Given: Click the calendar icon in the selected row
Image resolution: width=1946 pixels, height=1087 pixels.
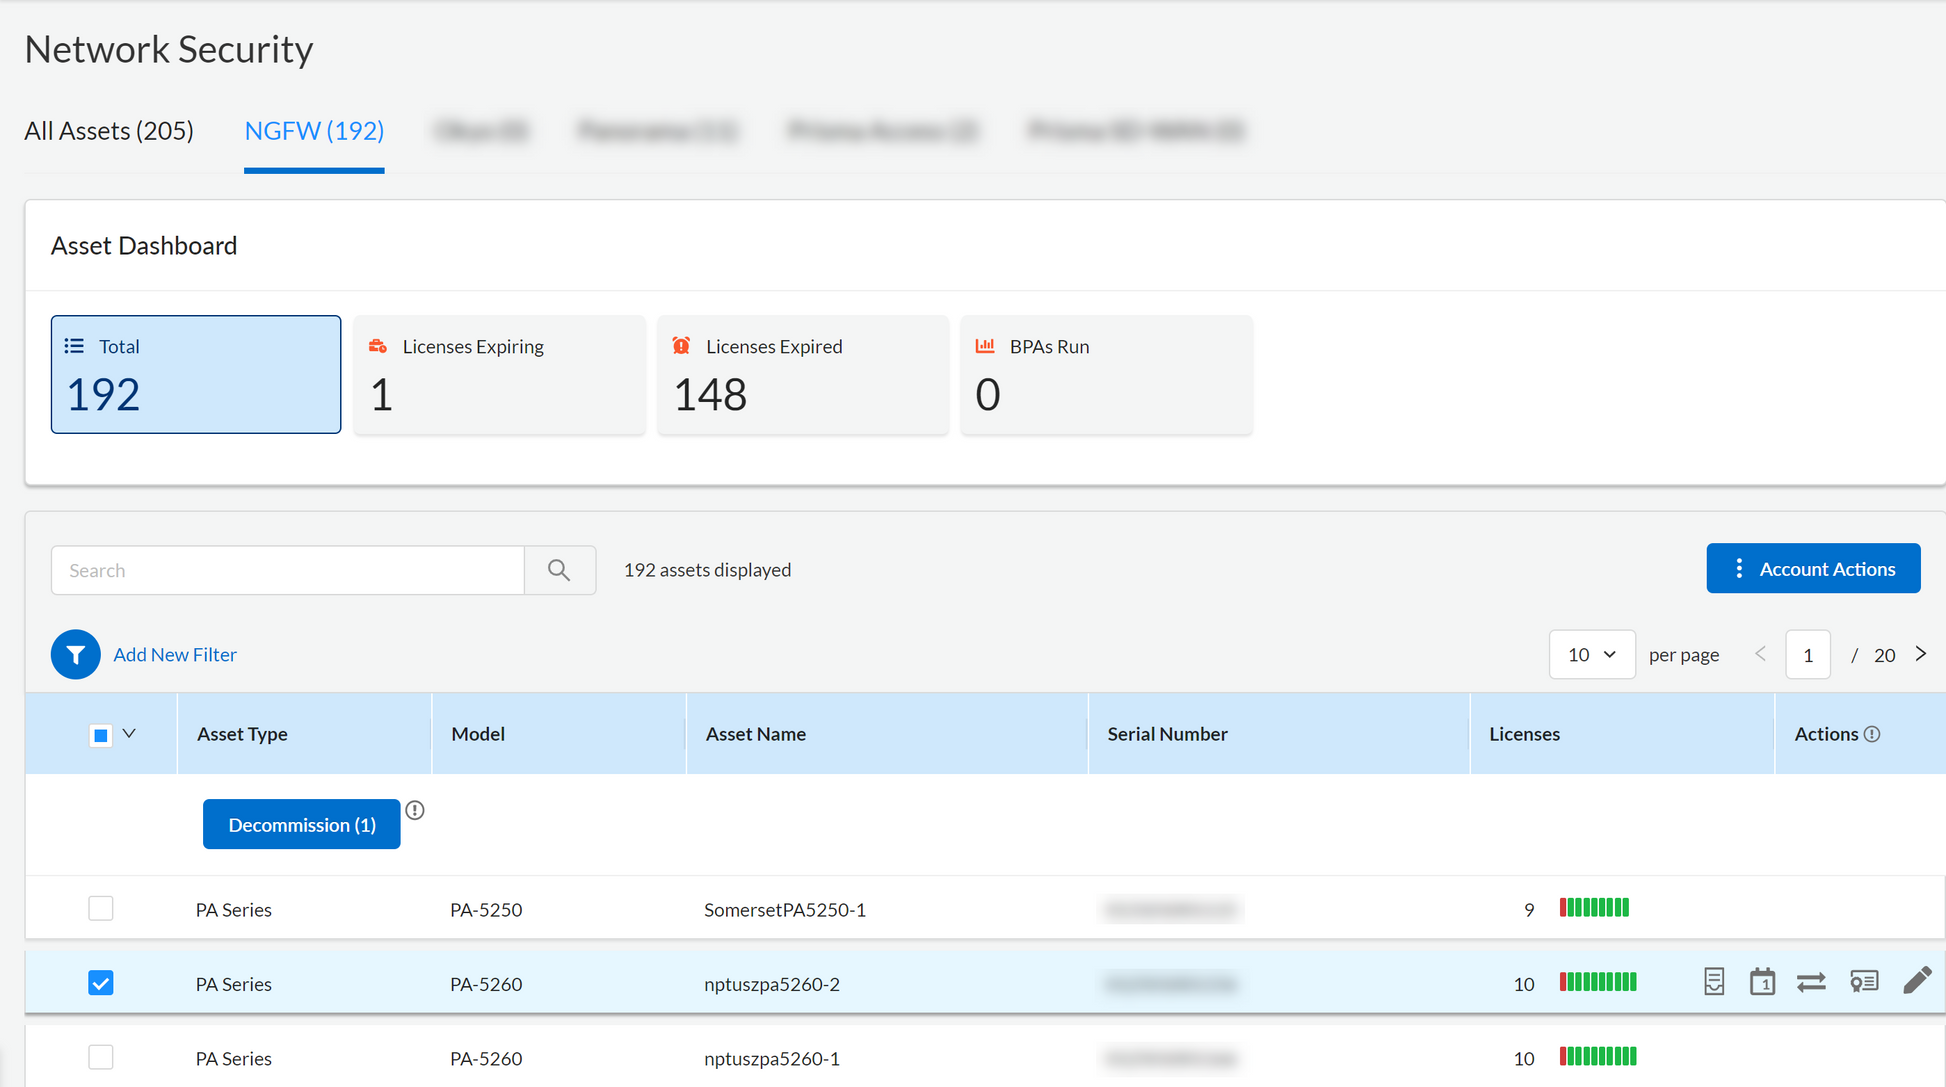Looking at the screenshot, I should coord(1762,981).
